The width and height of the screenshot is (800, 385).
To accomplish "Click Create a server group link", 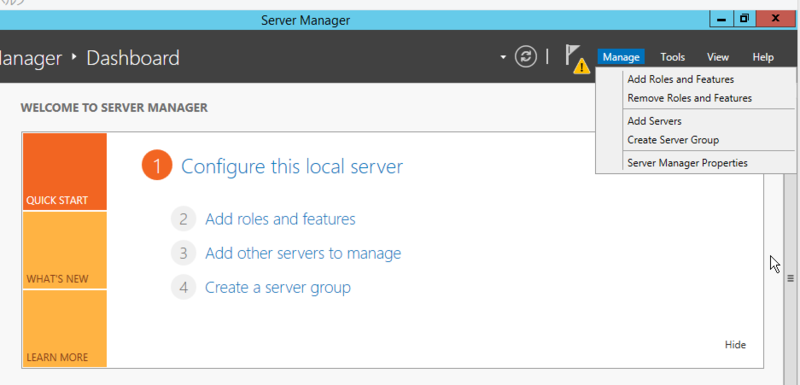I will click(278, 287).
